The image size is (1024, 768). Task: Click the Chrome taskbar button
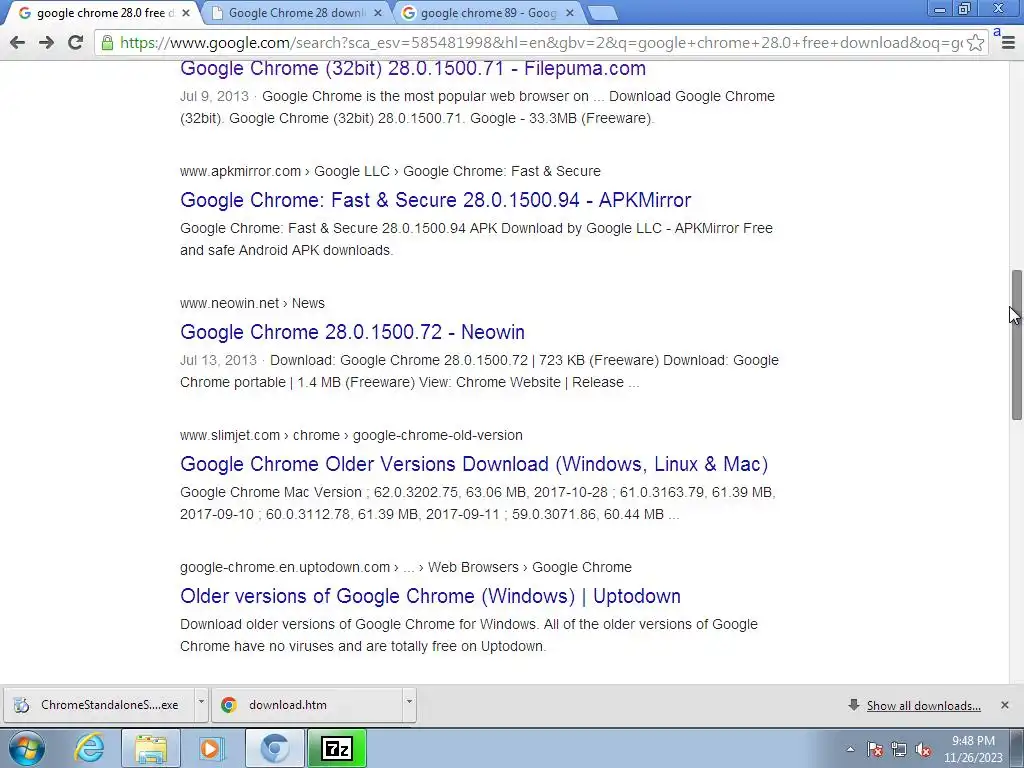click(274, 748)
